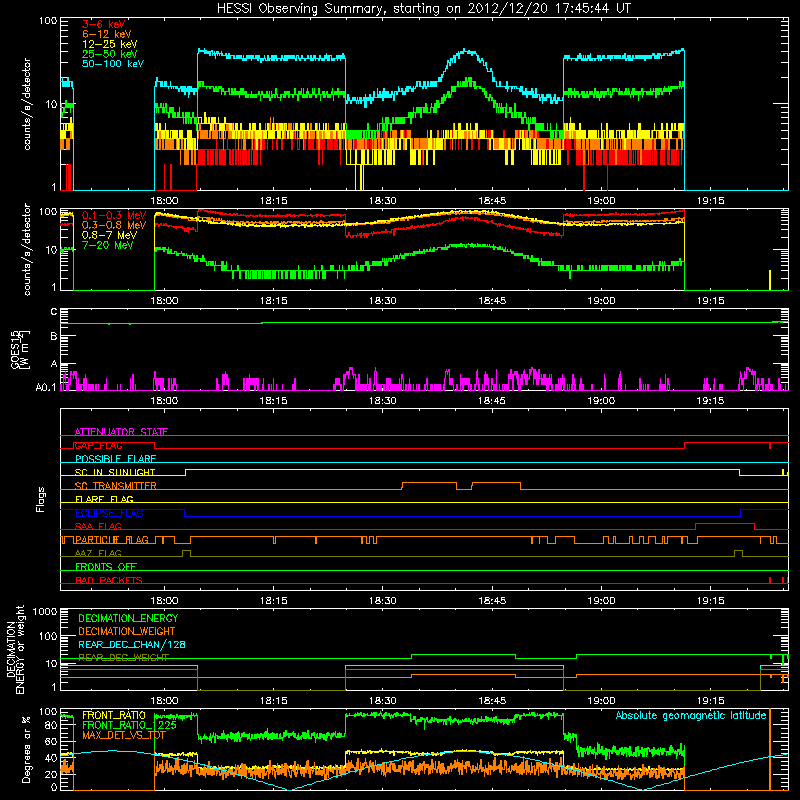This screenshot has height=800, width=800.
Task: Click the HESSI Observing Summary title
Action: click(424, 8)
